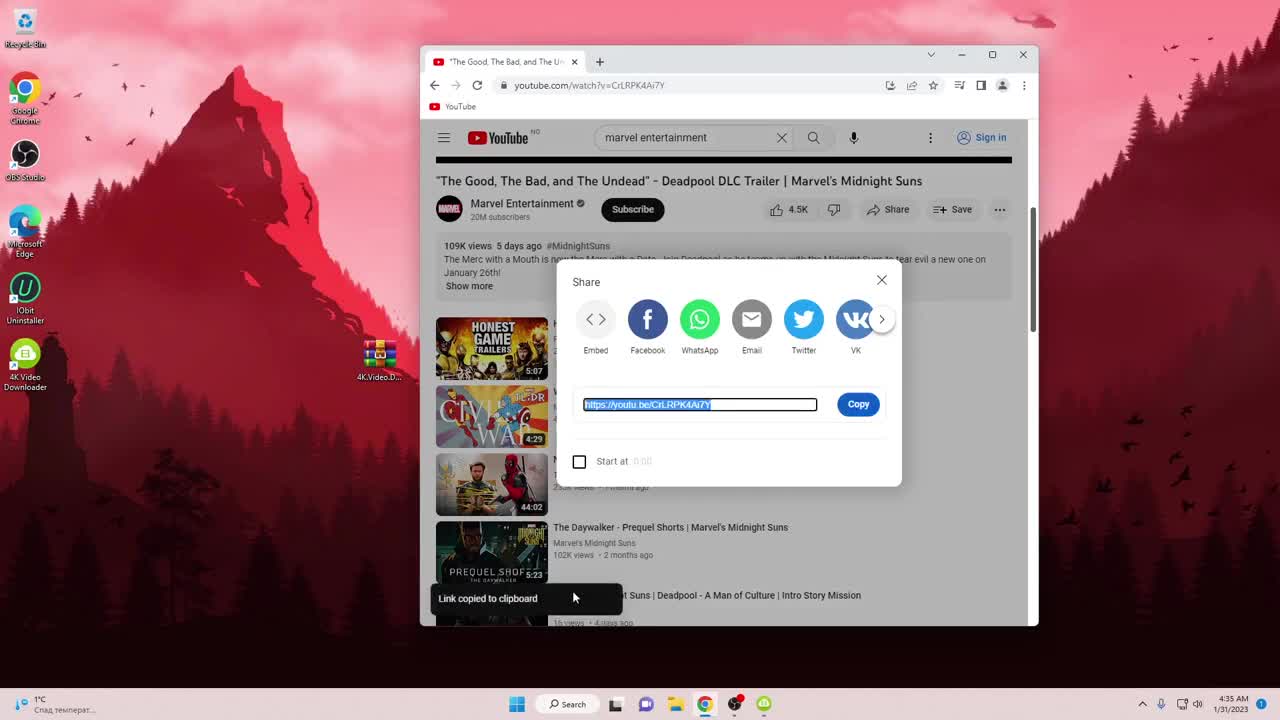
Task: Sign in to YouTube
Action: pyautogui.click(x=982, y=138)
